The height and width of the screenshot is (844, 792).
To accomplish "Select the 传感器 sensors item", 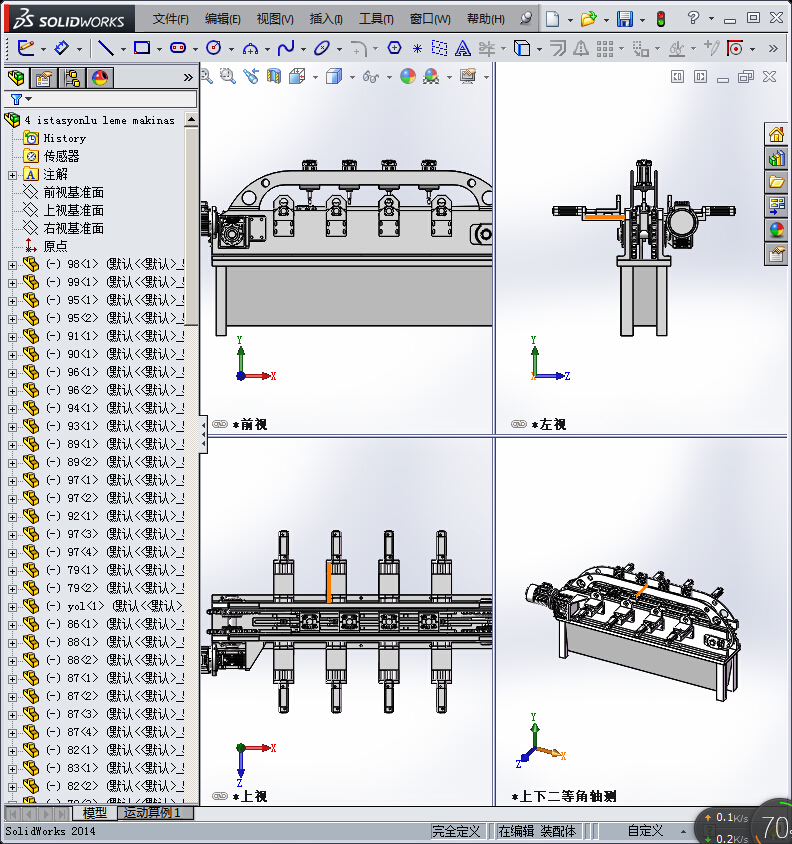I will click(61, 157).
